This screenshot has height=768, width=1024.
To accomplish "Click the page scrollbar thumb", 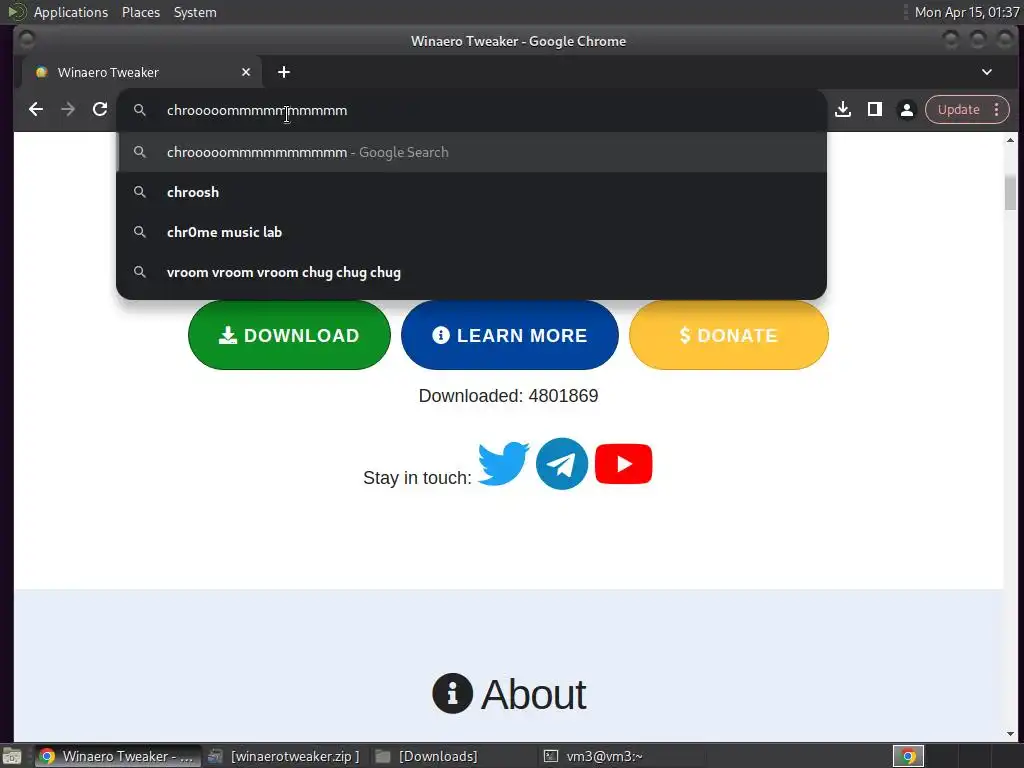I will [x=1010, y=193].
